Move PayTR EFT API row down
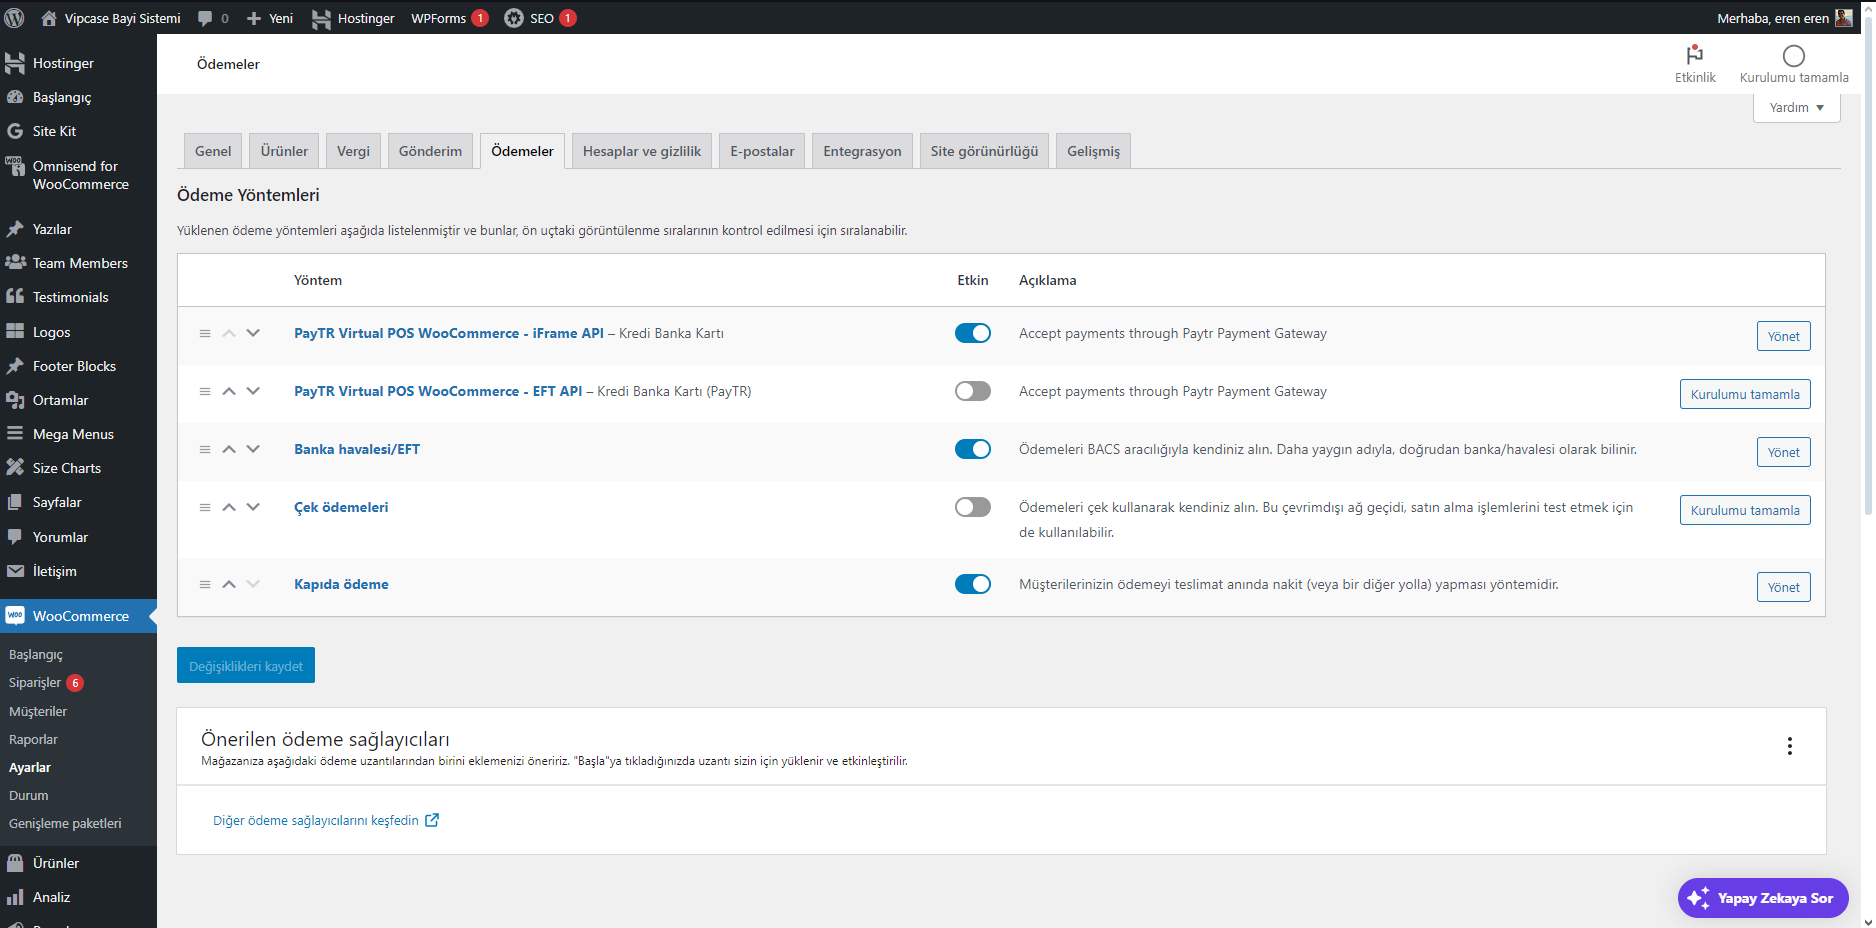This screenshot has width=1876, height=928. tap(253, 391)
